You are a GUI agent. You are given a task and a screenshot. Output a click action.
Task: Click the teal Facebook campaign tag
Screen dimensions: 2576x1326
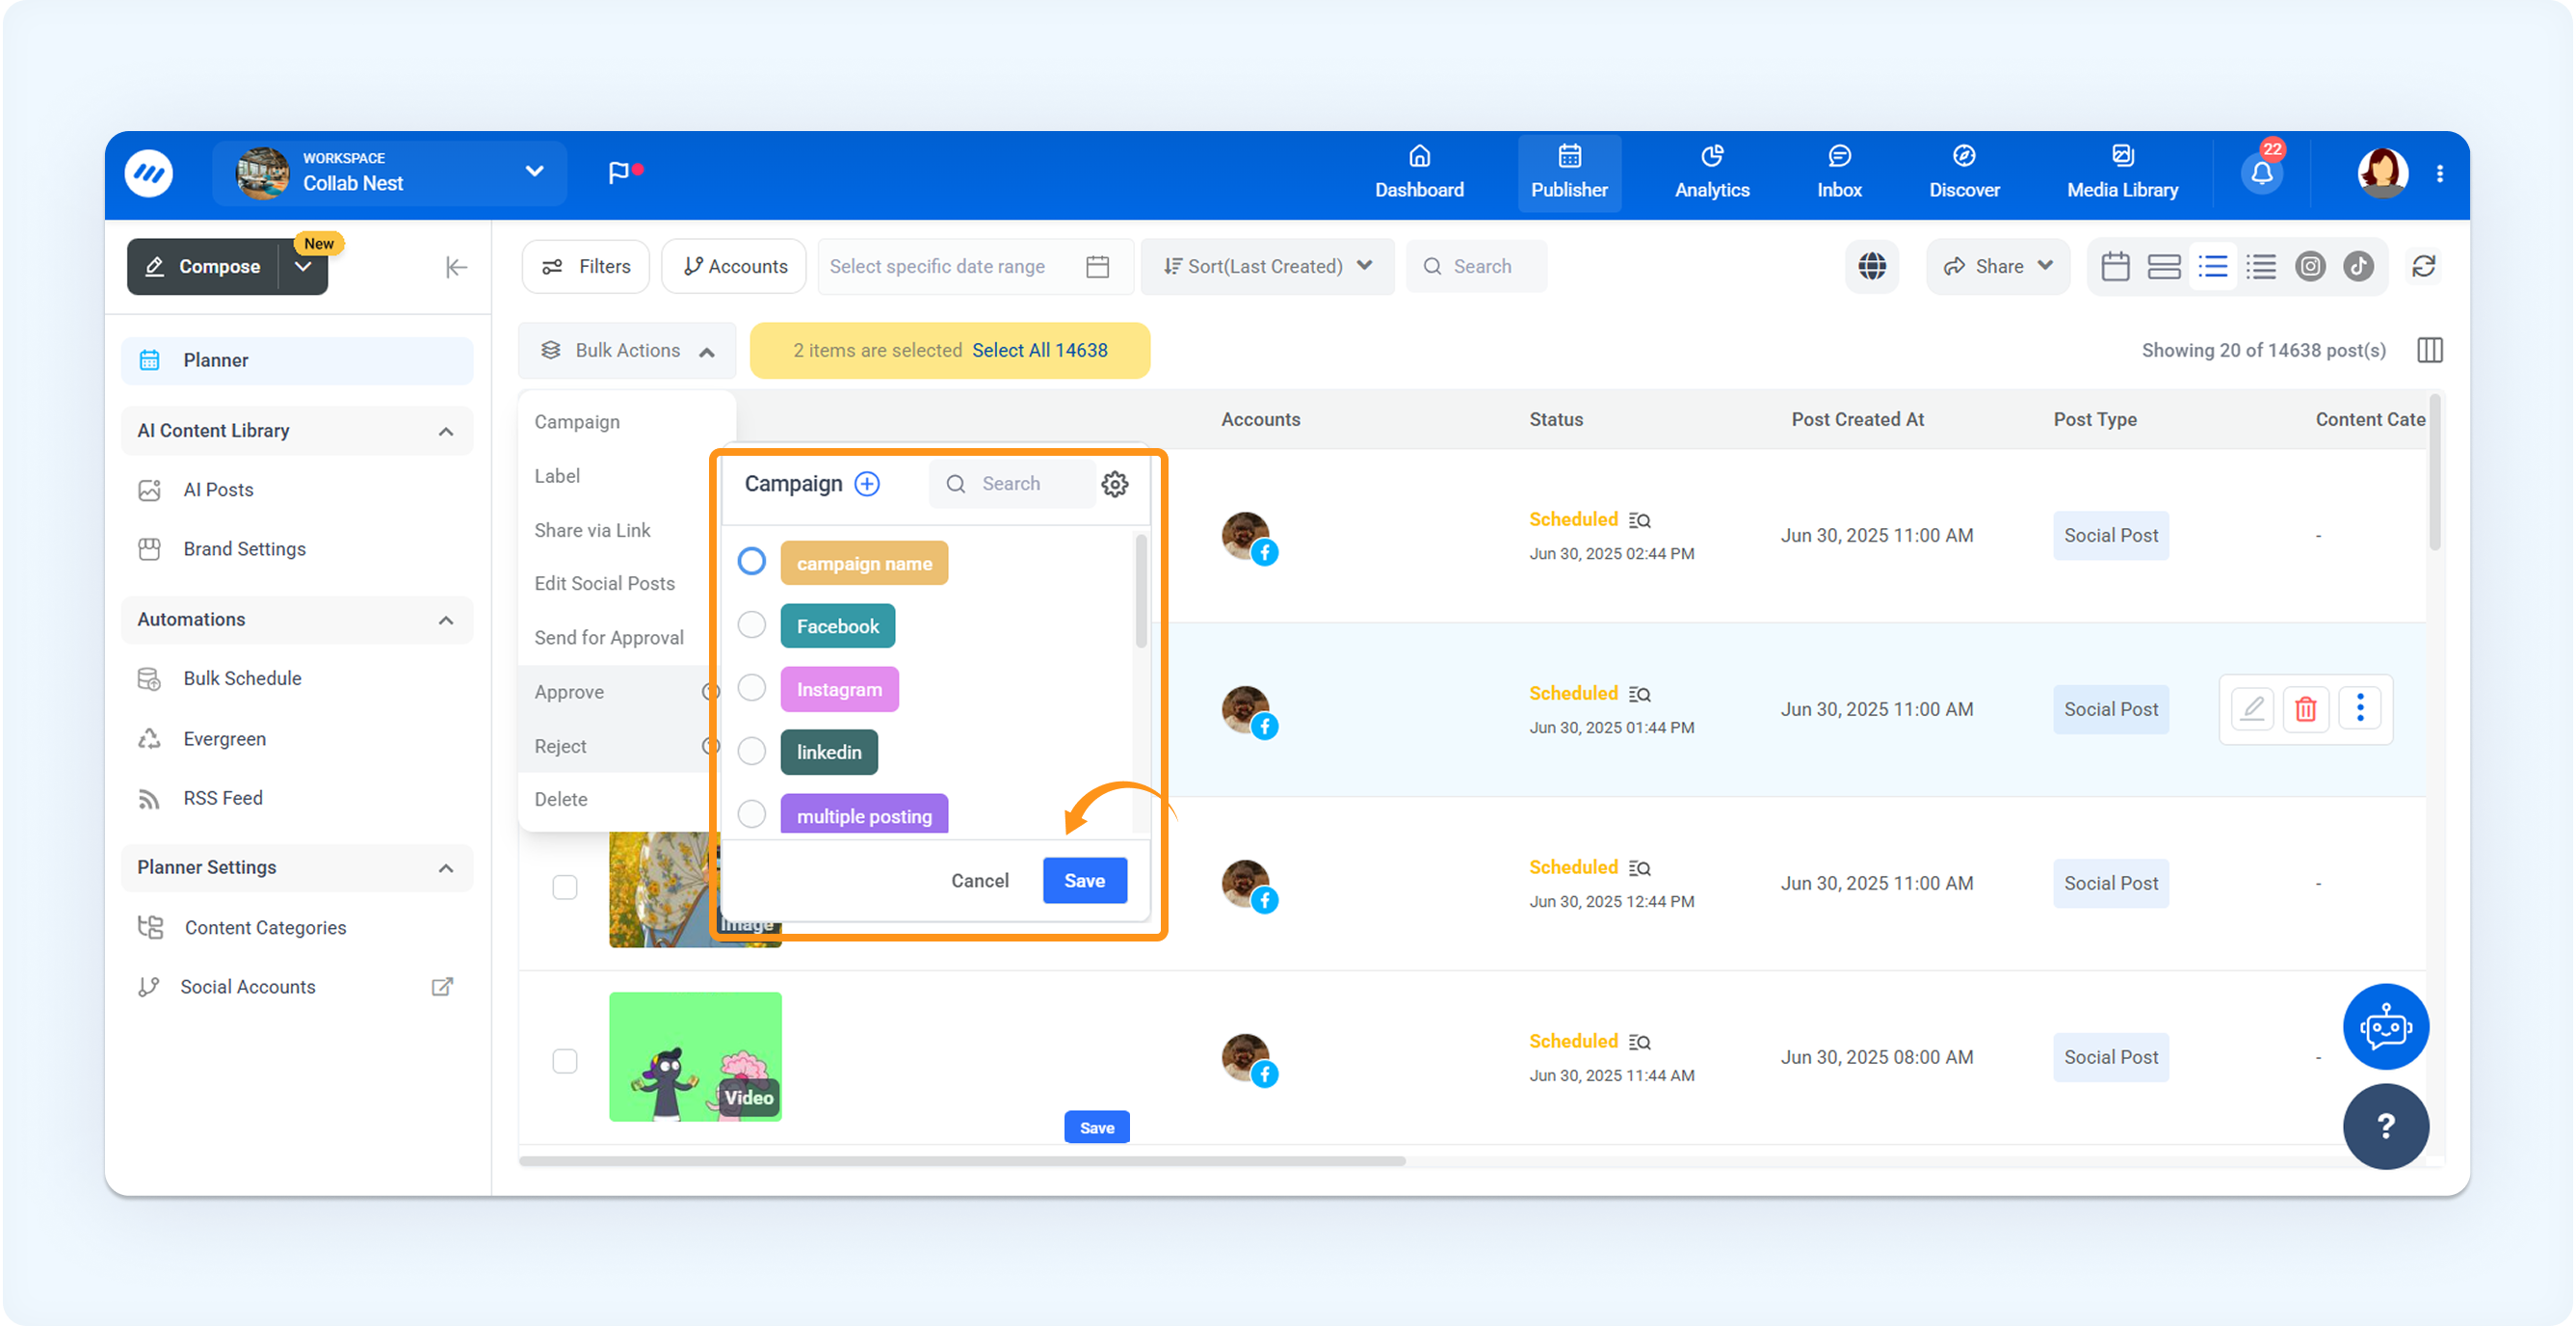[838, 626]
